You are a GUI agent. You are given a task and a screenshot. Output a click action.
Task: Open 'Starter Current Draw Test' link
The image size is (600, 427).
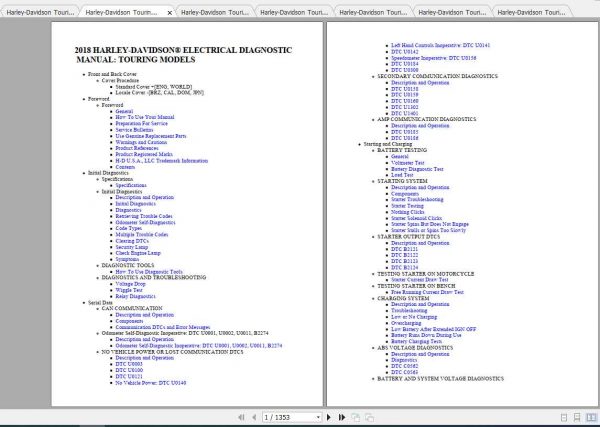[419, 280]
